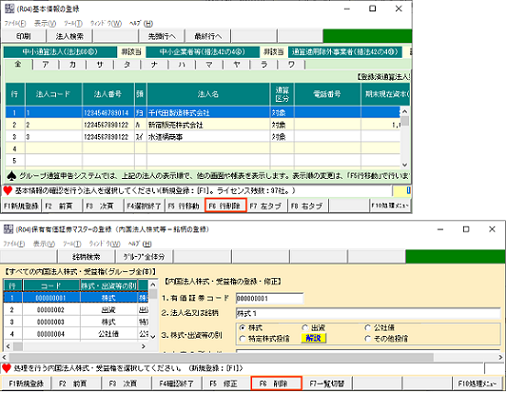Select row 新宿販売株式会社 in the corporation table
This screenshot has height=393, width=507.
(x=203, y=125)
